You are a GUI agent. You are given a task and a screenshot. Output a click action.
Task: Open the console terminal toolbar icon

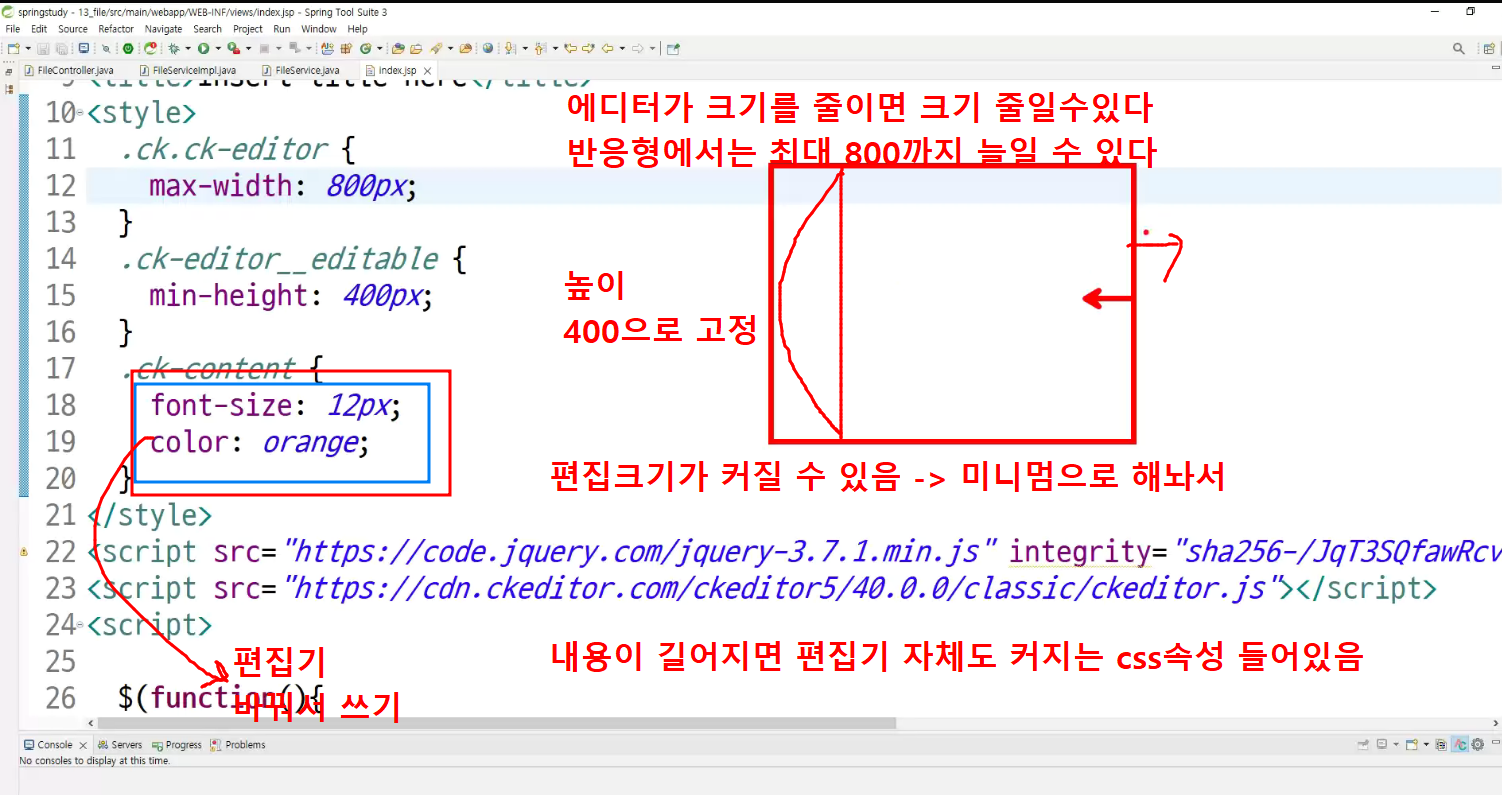click(84, 48)
